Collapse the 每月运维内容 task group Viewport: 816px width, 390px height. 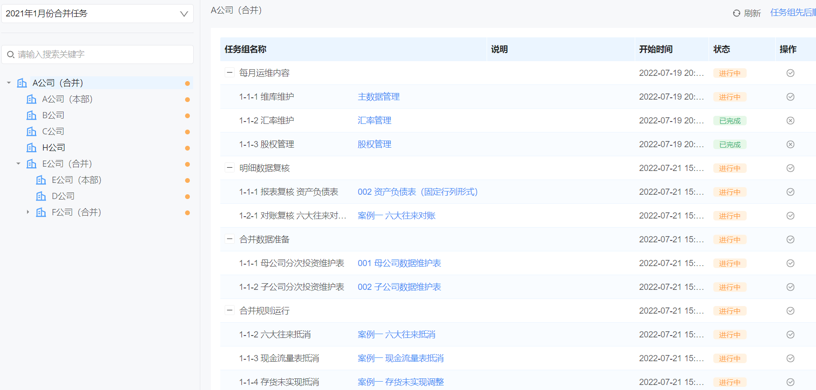(229, 73)
